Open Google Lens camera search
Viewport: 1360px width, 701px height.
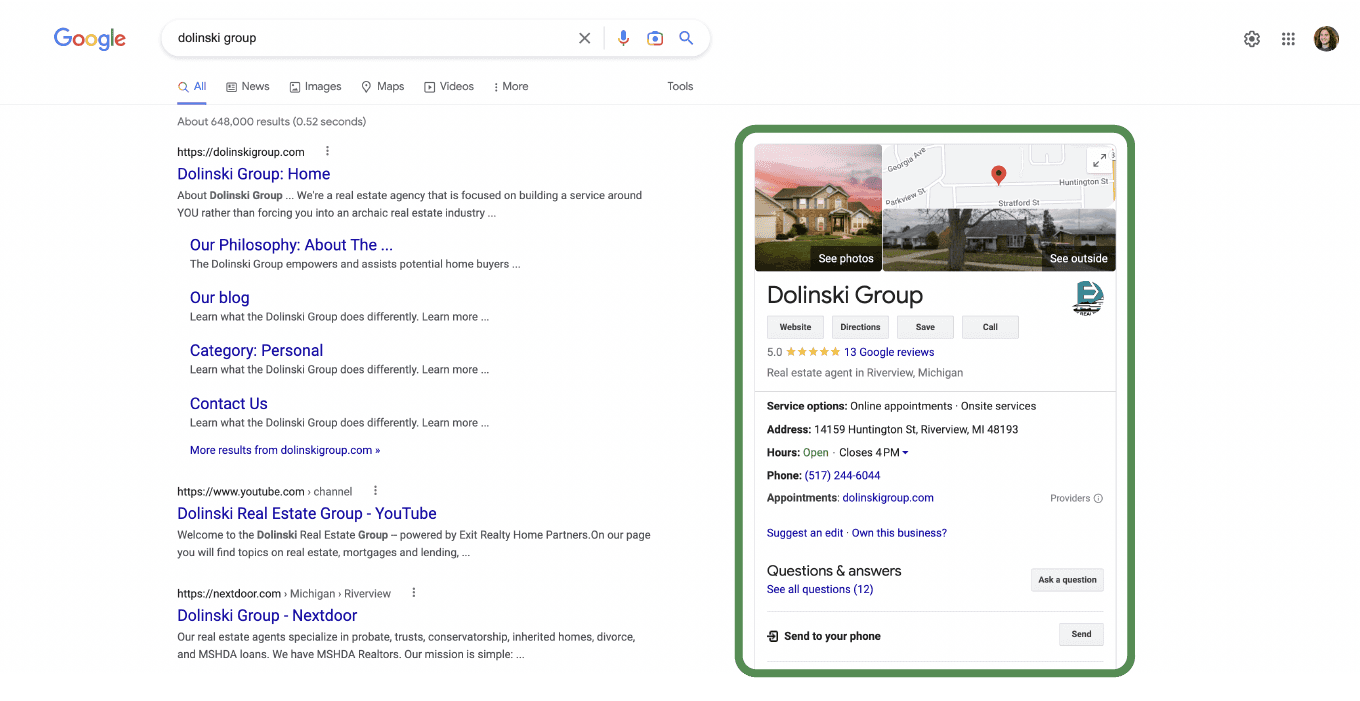pos(655,37)
